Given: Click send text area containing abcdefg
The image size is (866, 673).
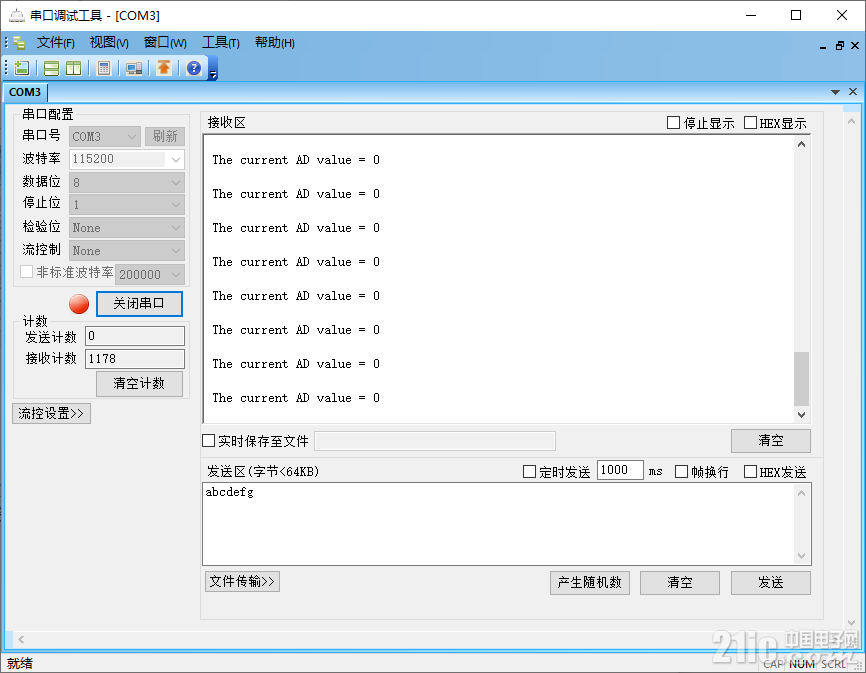Looking at the screenshot, I should pyautogui.click(x=499, y=523).
